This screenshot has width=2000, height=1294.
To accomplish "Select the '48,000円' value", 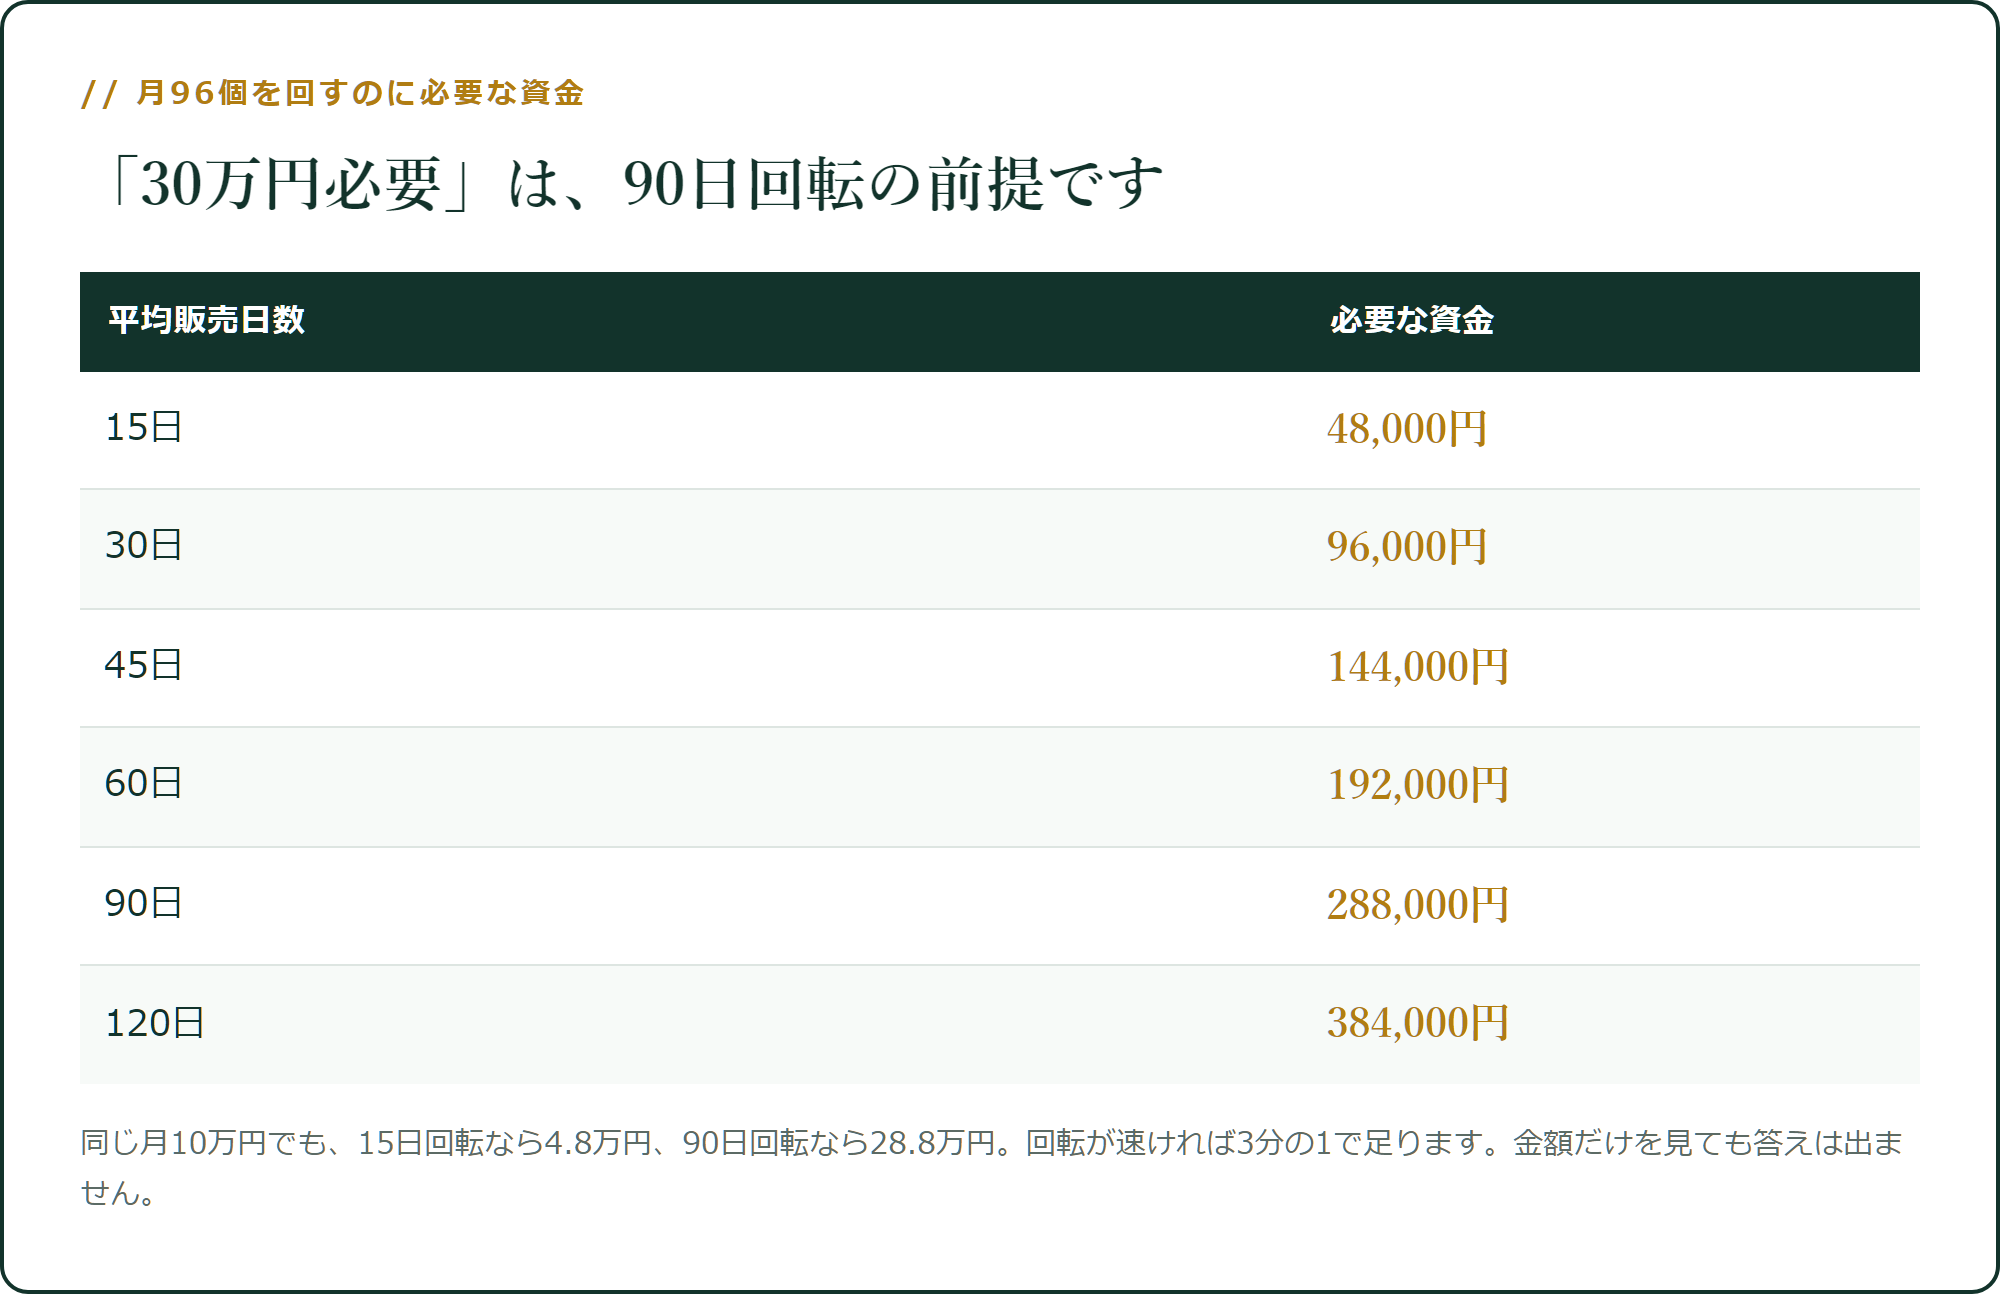I will point(1407,429).
